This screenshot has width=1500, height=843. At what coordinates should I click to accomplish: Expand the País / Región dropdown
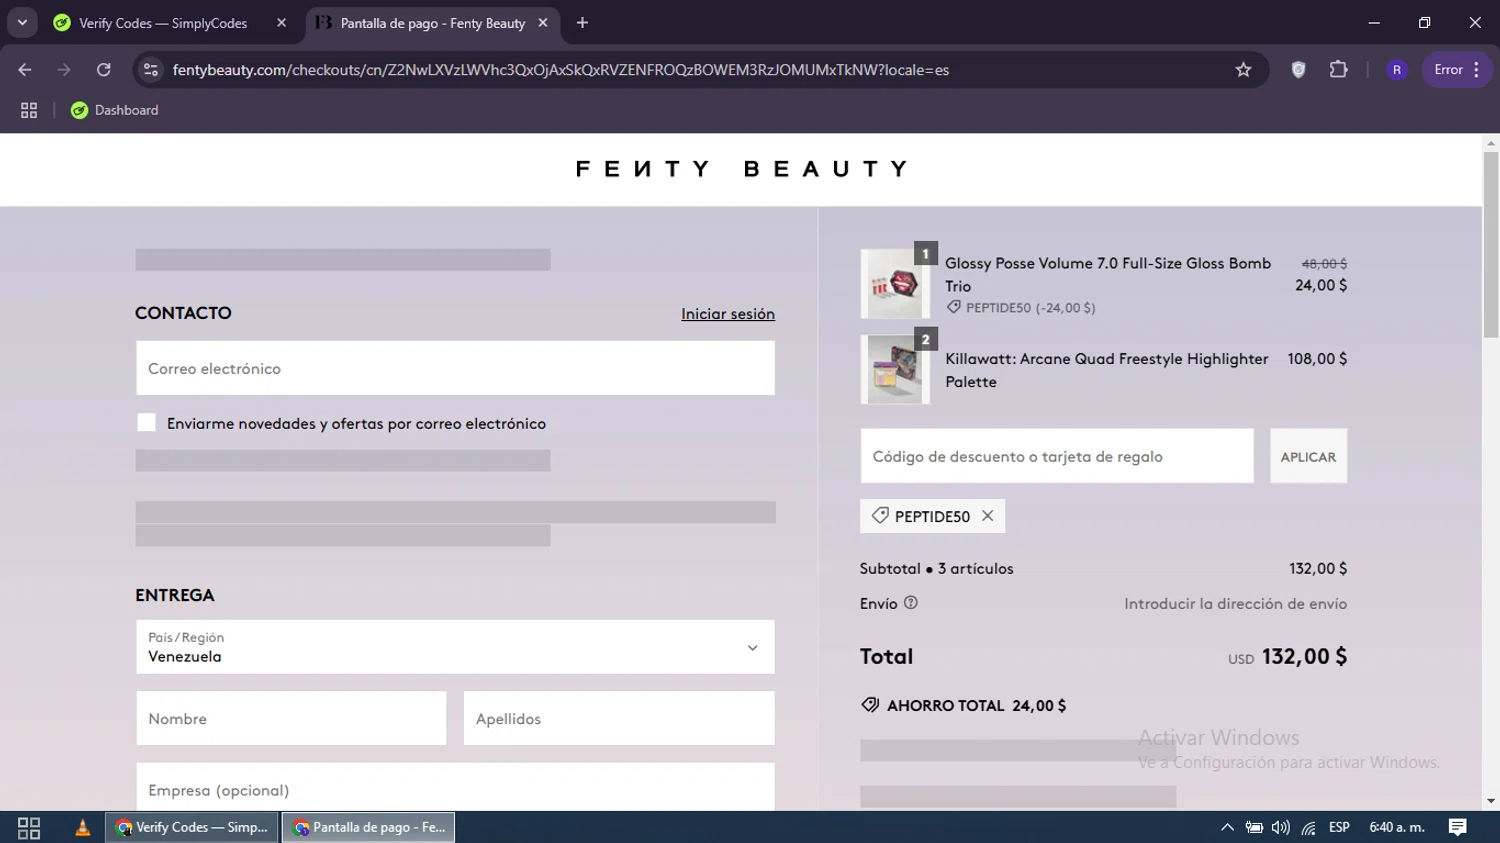point(455,647)
